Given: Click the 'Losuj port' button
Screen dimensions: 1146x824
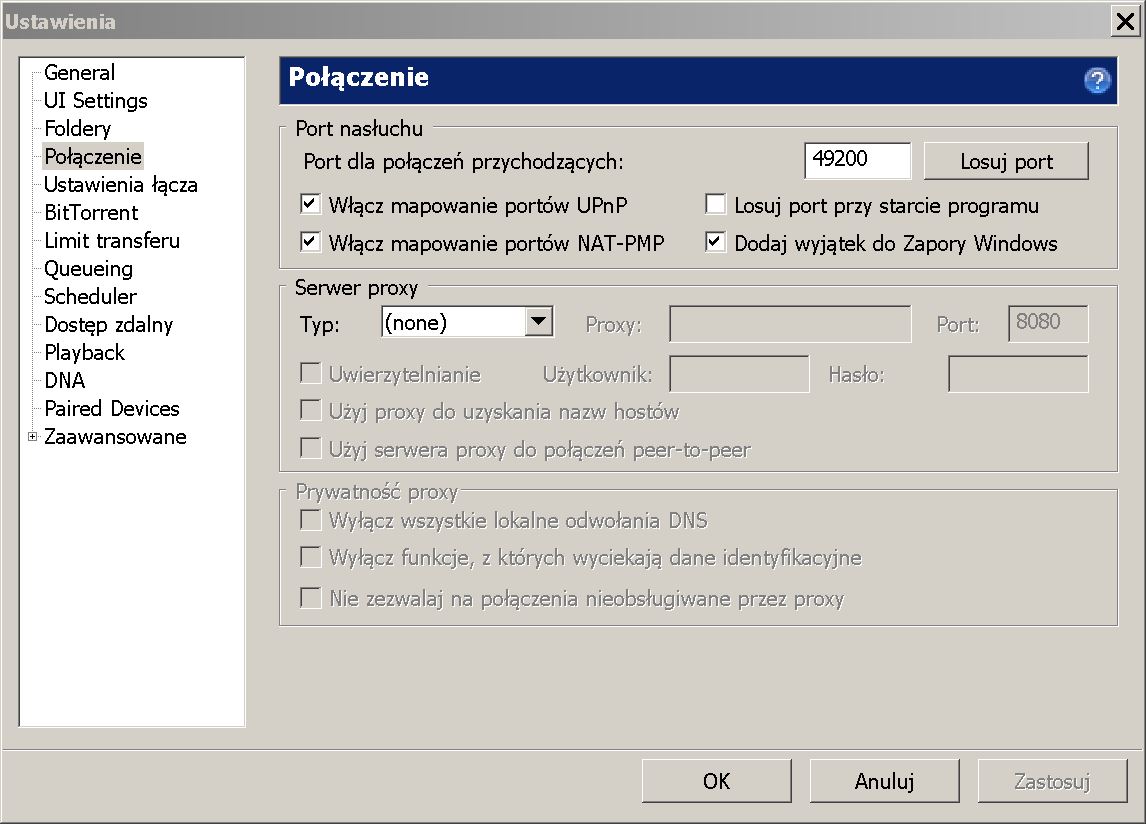Looking at the screenshot, I should (1006, 161).
